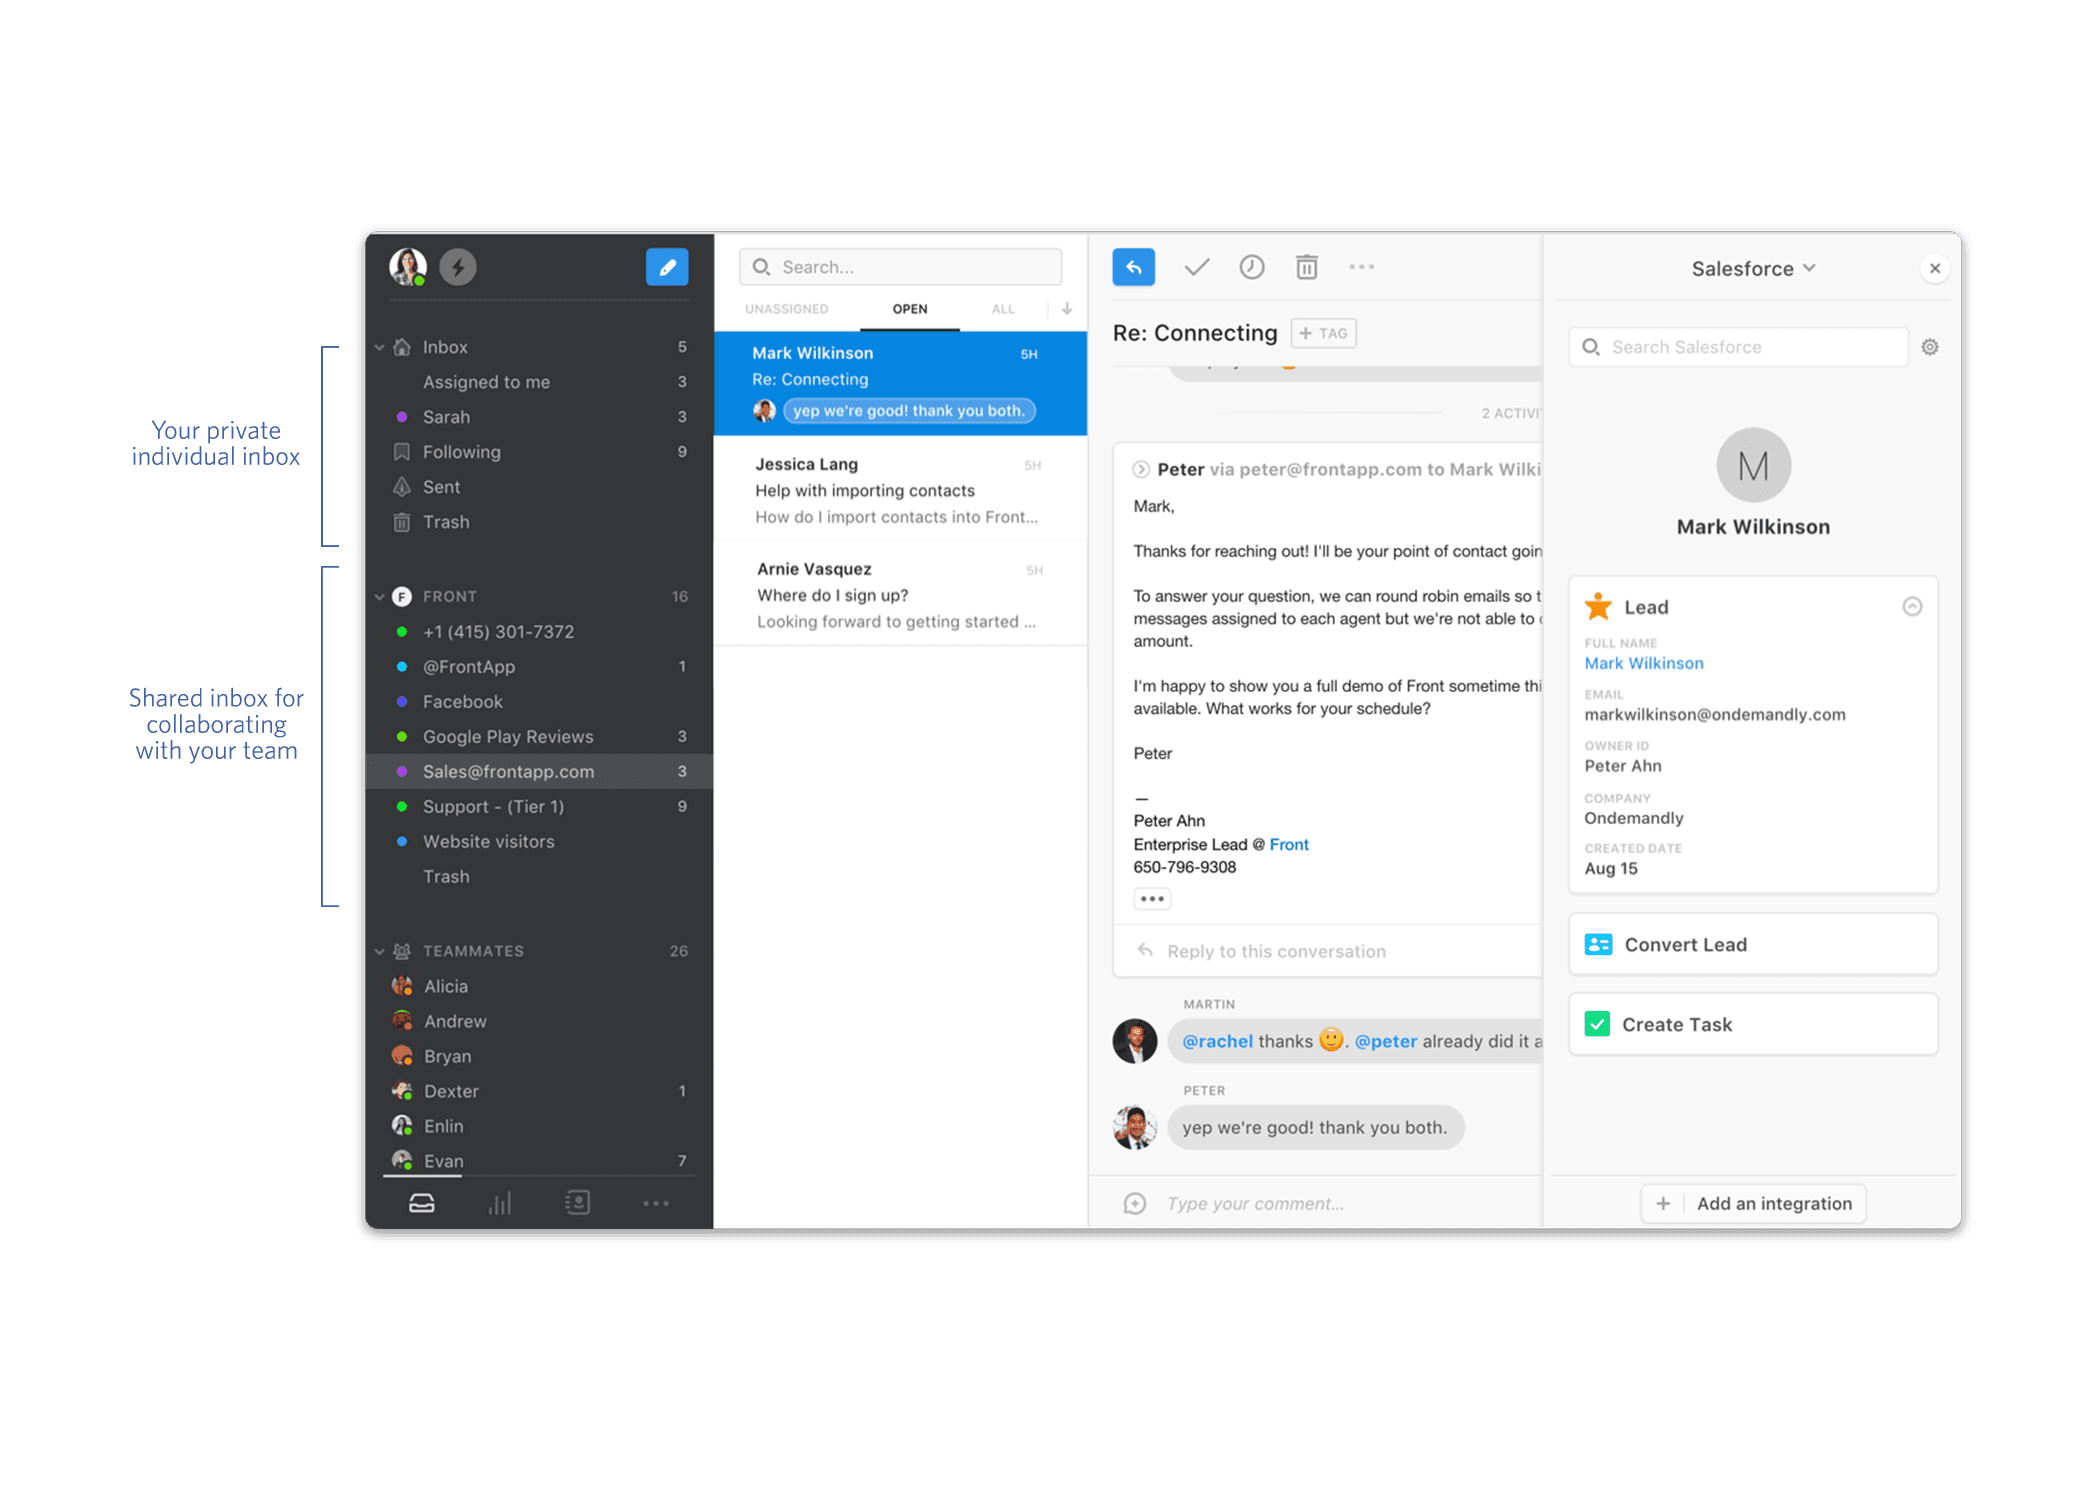
Task: Open teammate Andrew's inbox
Action: point(540,1021)
